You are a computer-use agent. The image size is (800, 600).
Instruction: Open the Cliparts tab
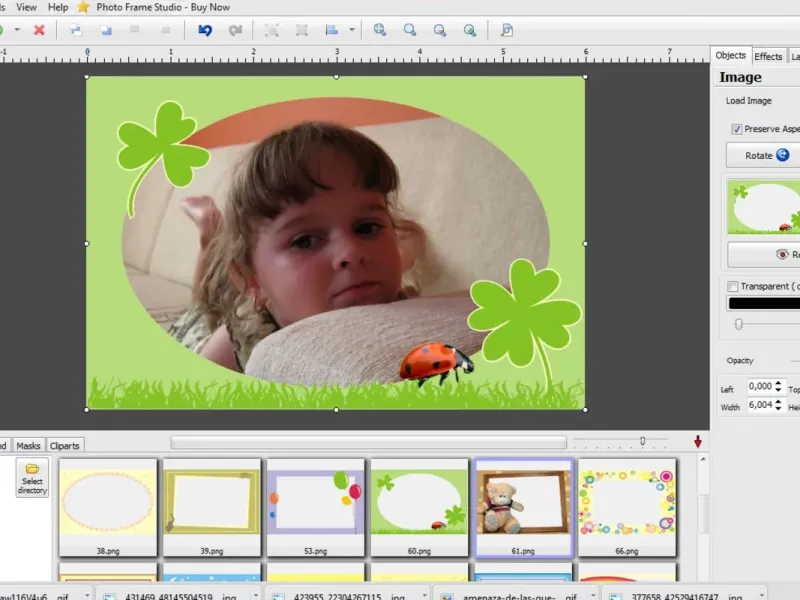pos(65,445)
